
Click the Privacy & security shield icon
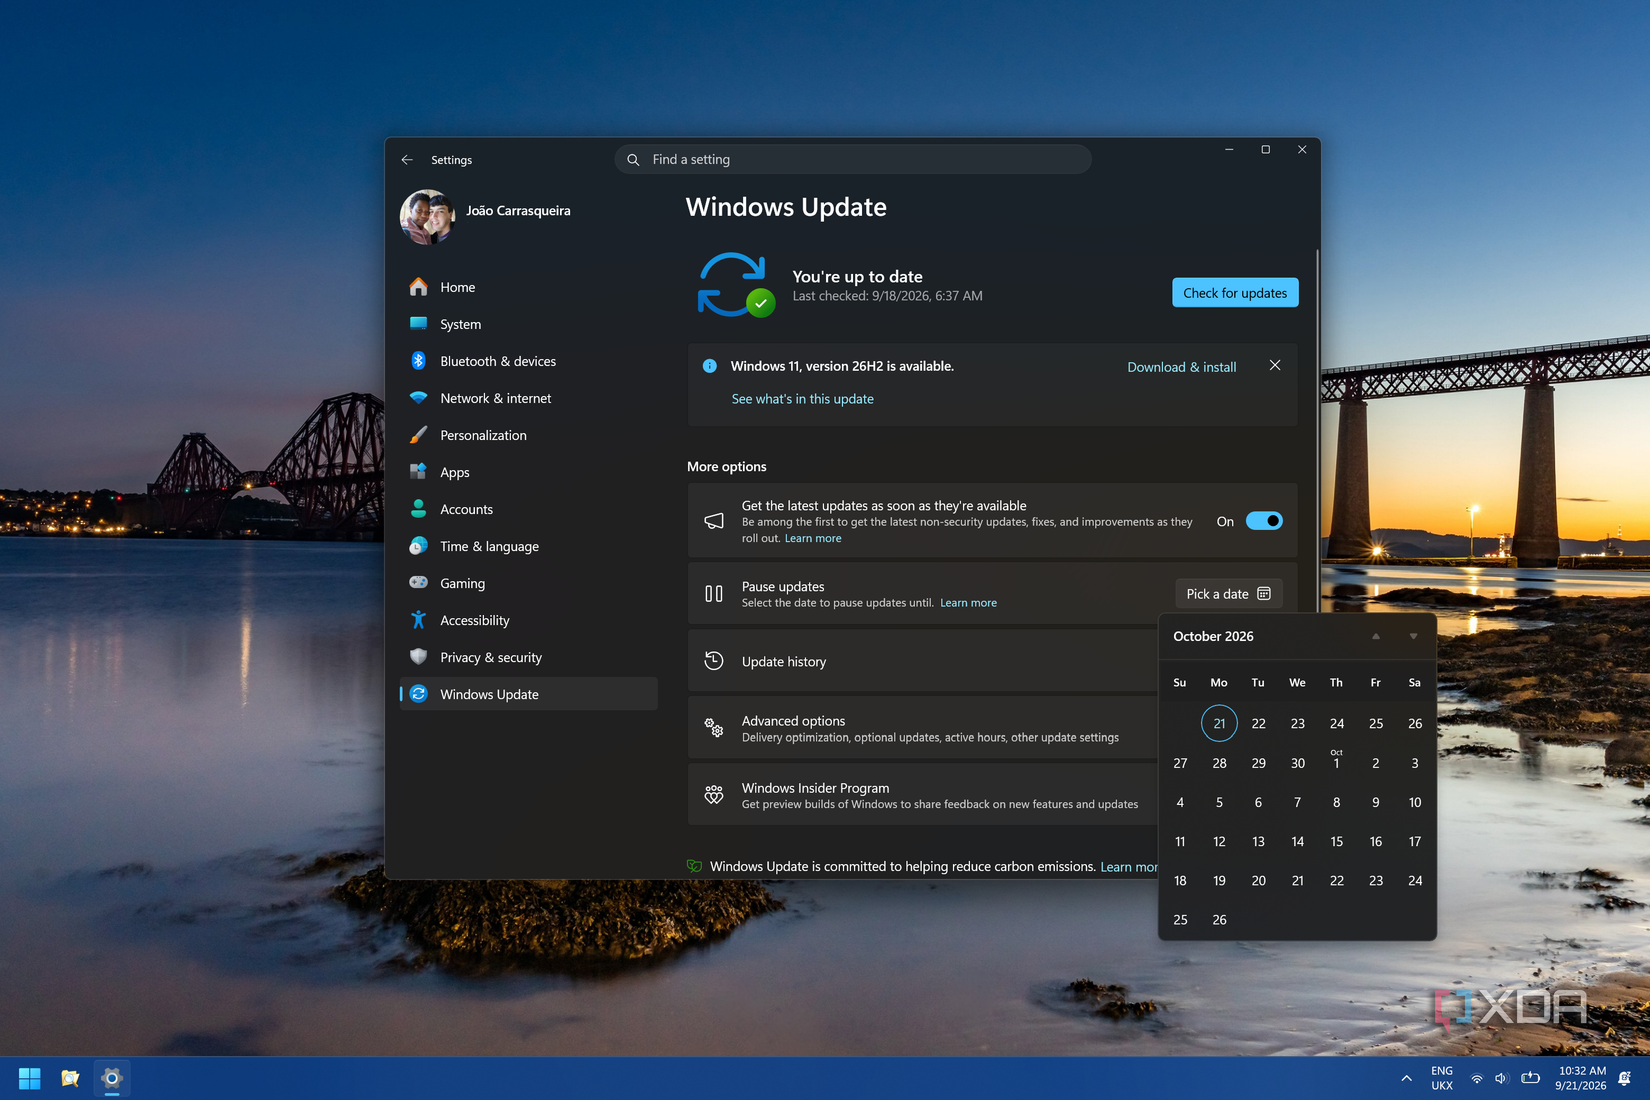pos(419,657)
